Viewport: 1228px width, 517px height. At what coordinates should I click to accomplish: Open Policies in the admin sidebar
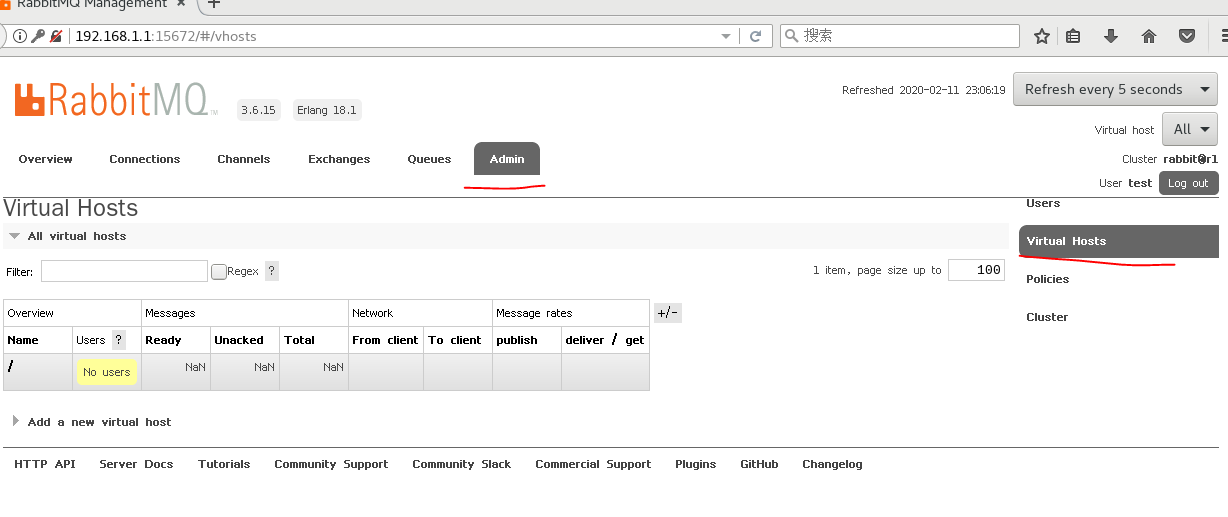(x=1047, y=279)
